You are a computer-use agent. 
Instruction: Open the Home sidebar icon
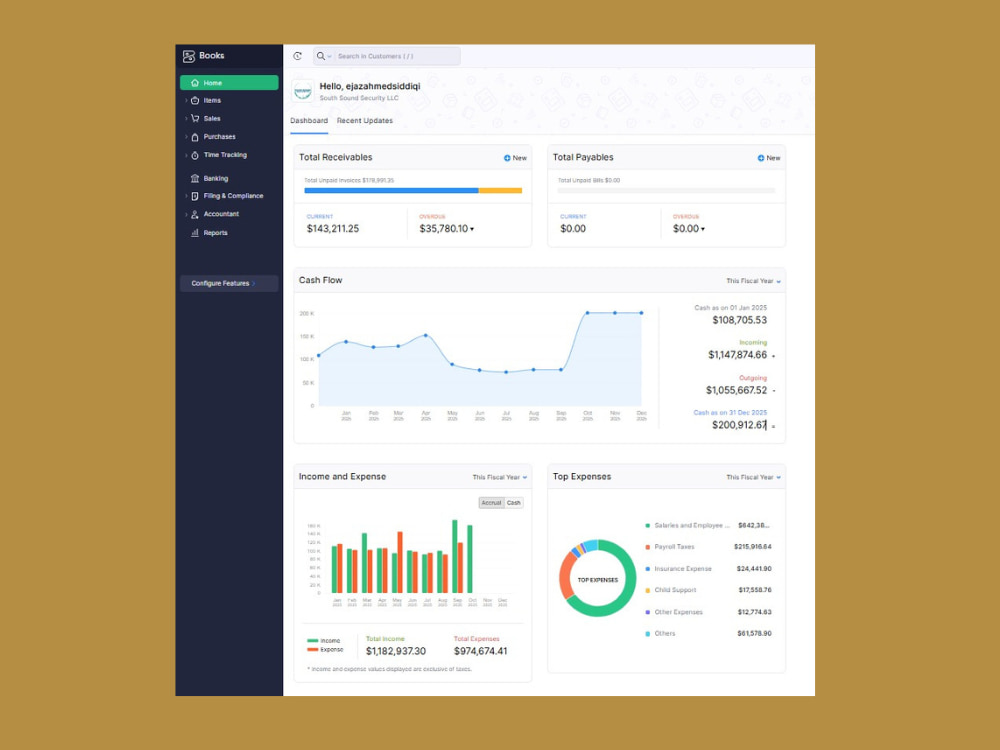tap(195, 83)
